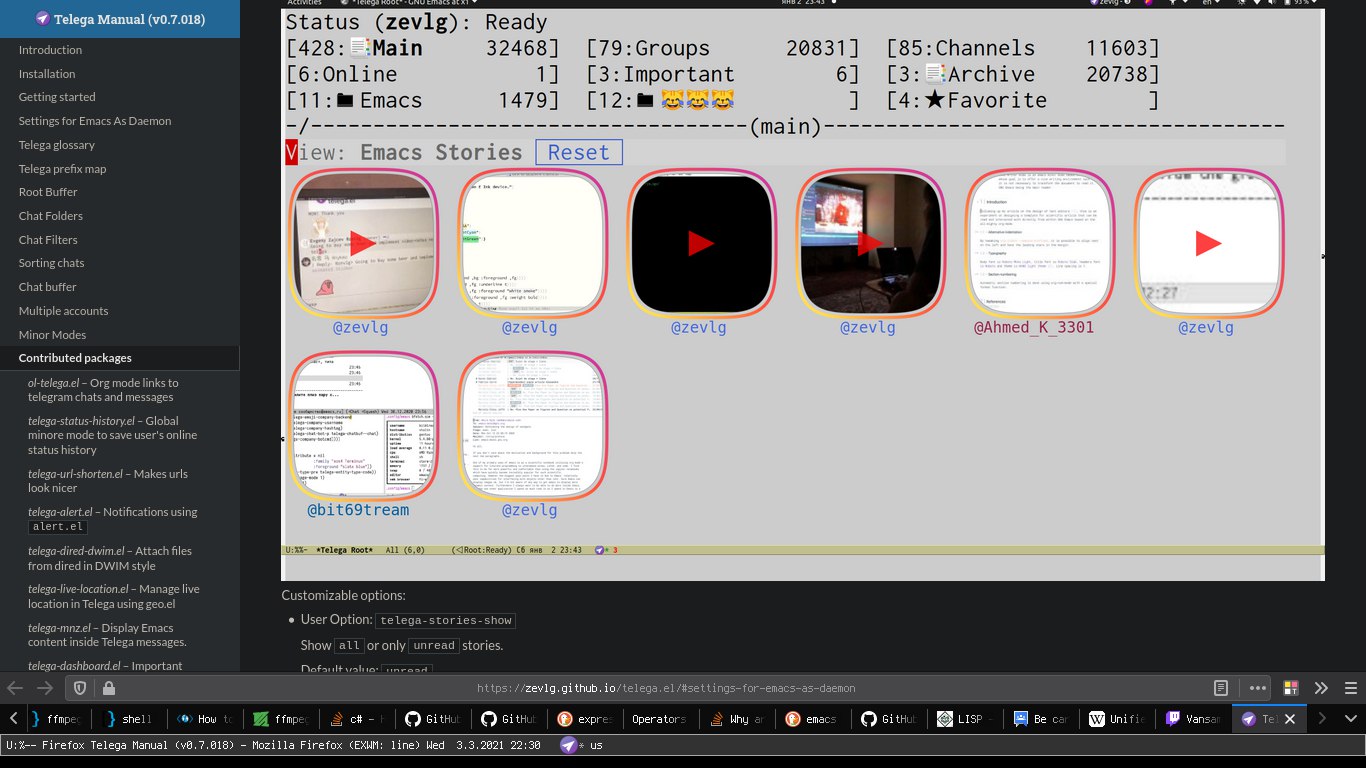Screen dimensions: 1366x768
Task: Click the @Ahmed_K_3301 username label
Action: point(1034,327)
